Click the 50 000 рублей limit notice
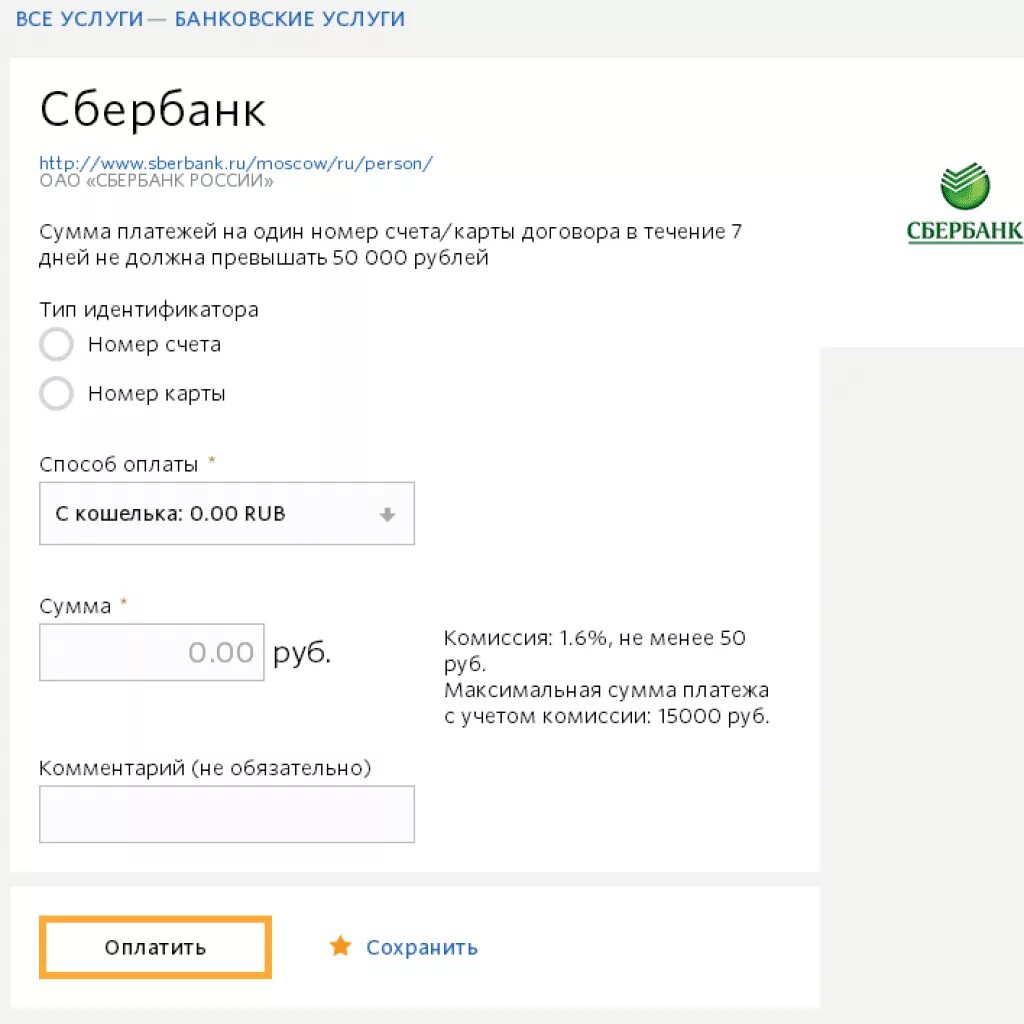This screenshot has width=1024, height=1024. click(x=390, y=245)
